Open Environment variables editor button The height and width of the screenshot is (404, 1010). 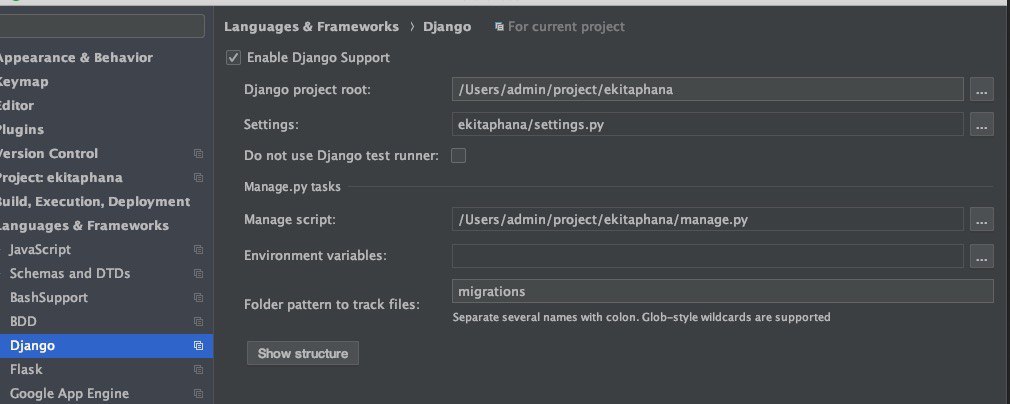pos(981,256)
